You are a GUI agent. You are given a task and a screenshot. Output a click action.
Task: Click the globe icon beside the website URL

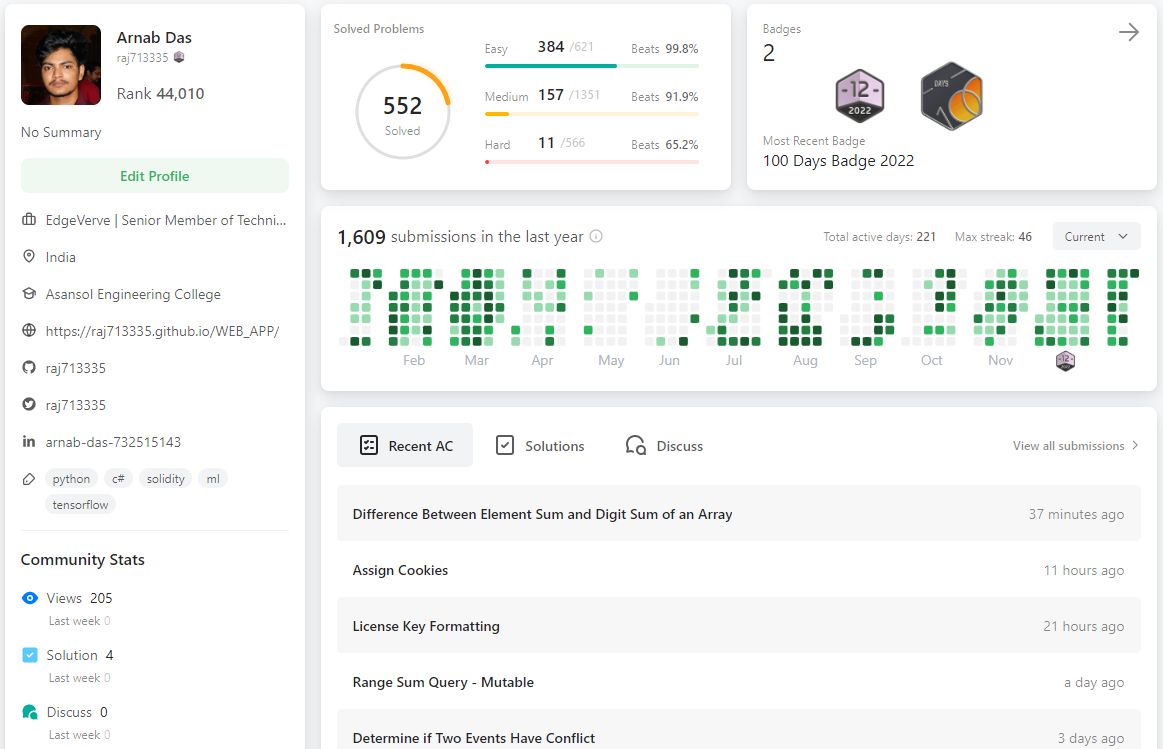pos(29,331)
